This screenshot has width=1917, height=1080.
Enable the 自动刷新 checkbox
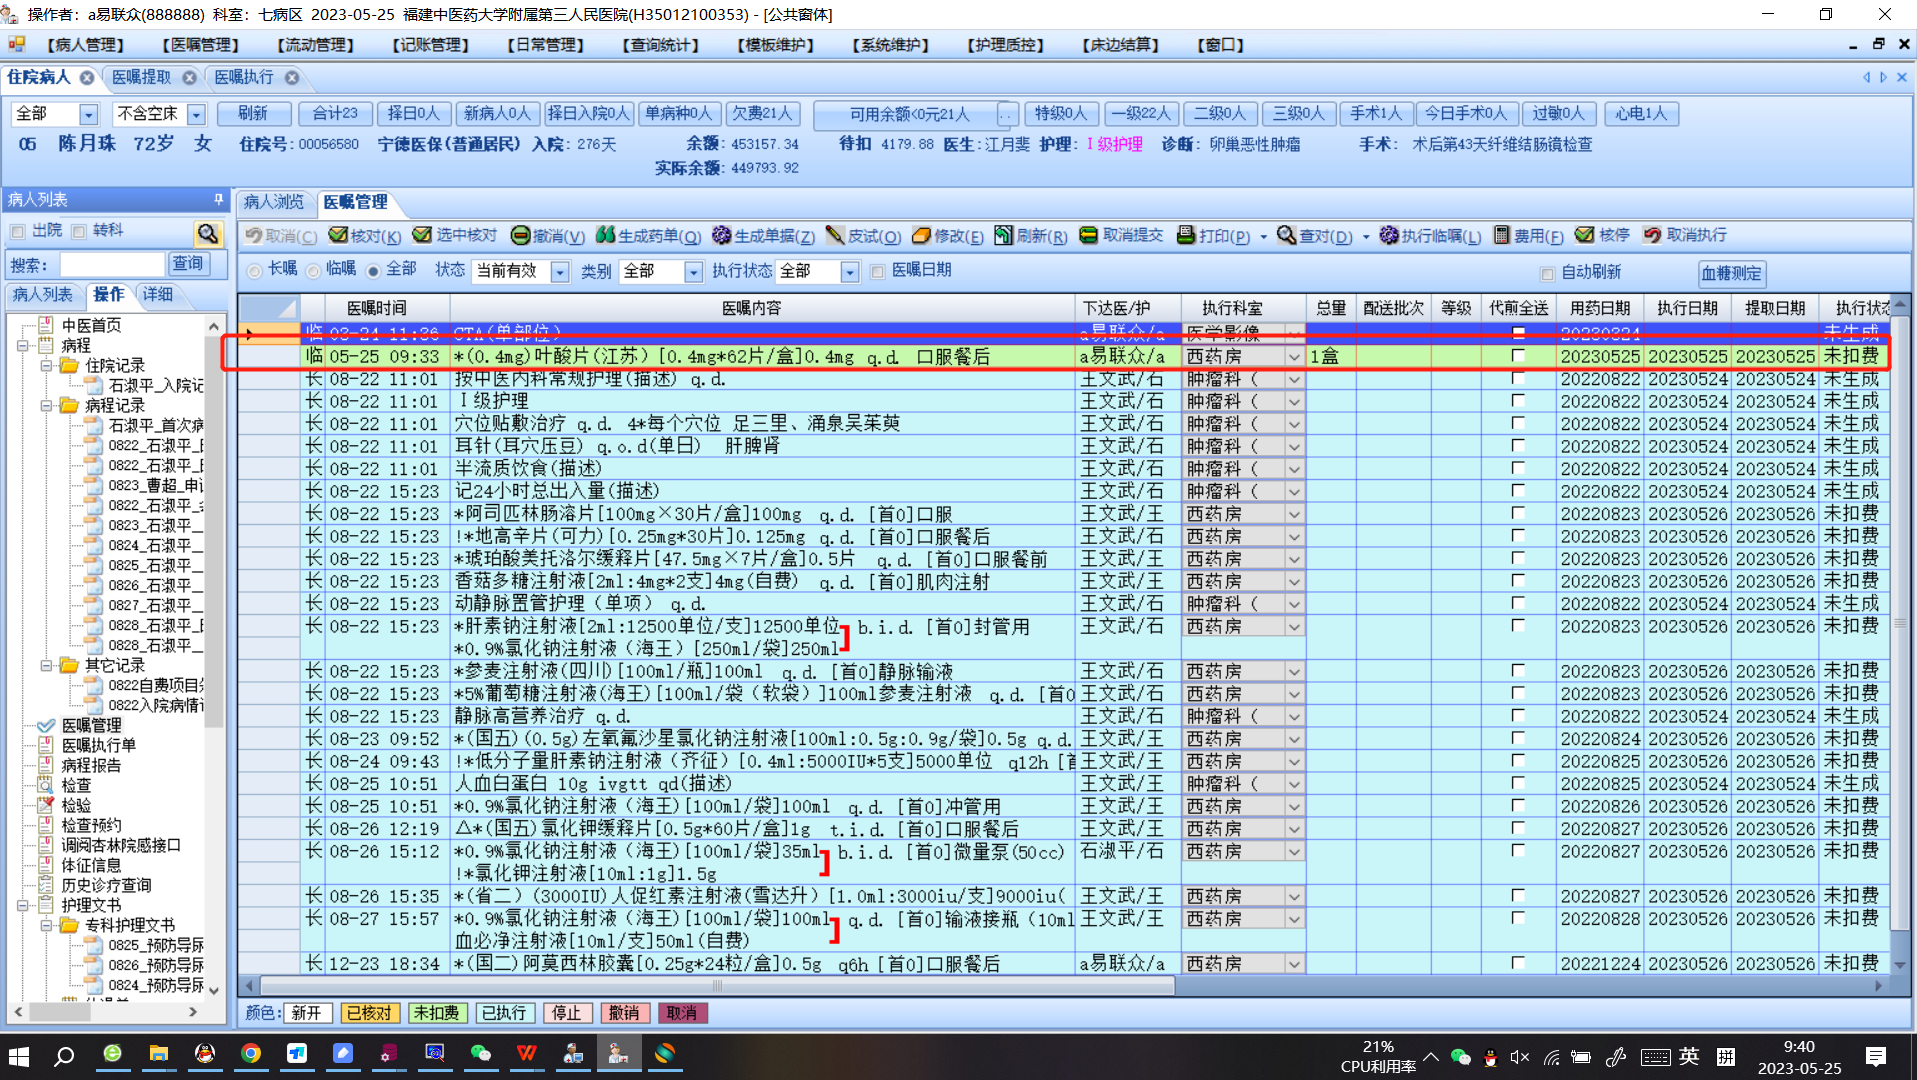[x=1547, y=273]
